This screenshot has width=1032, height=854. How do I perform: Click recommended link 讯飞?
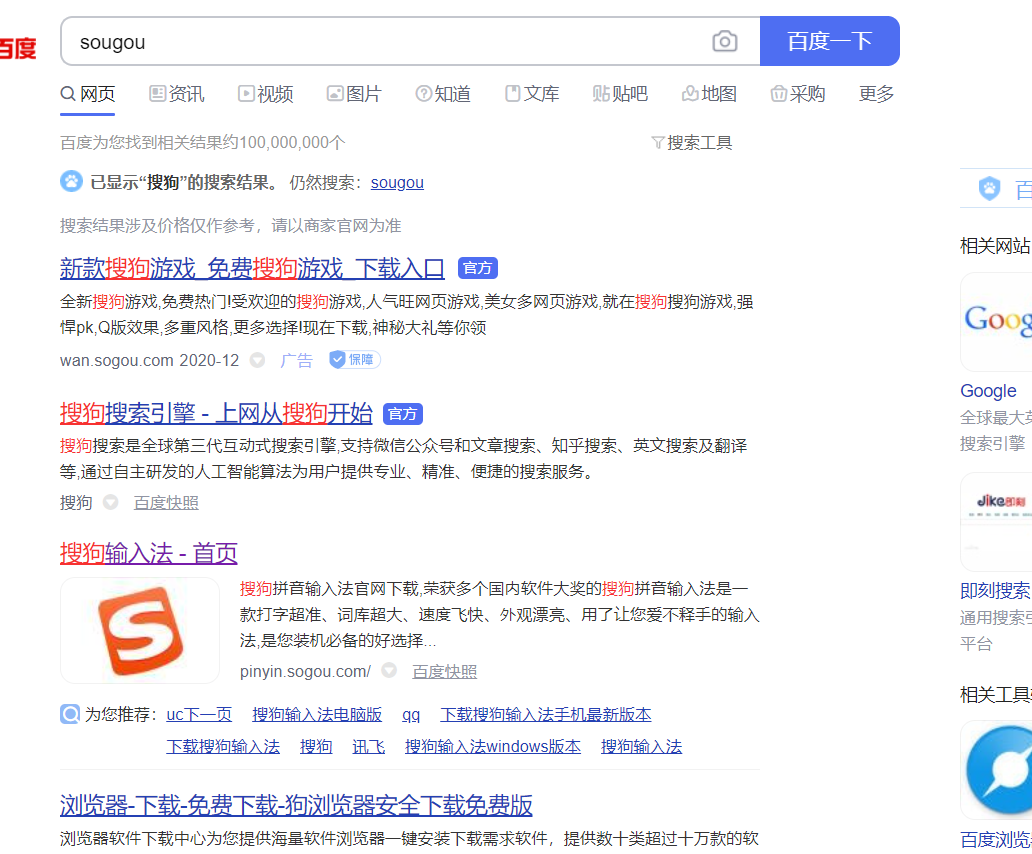(x=369, y=747)
